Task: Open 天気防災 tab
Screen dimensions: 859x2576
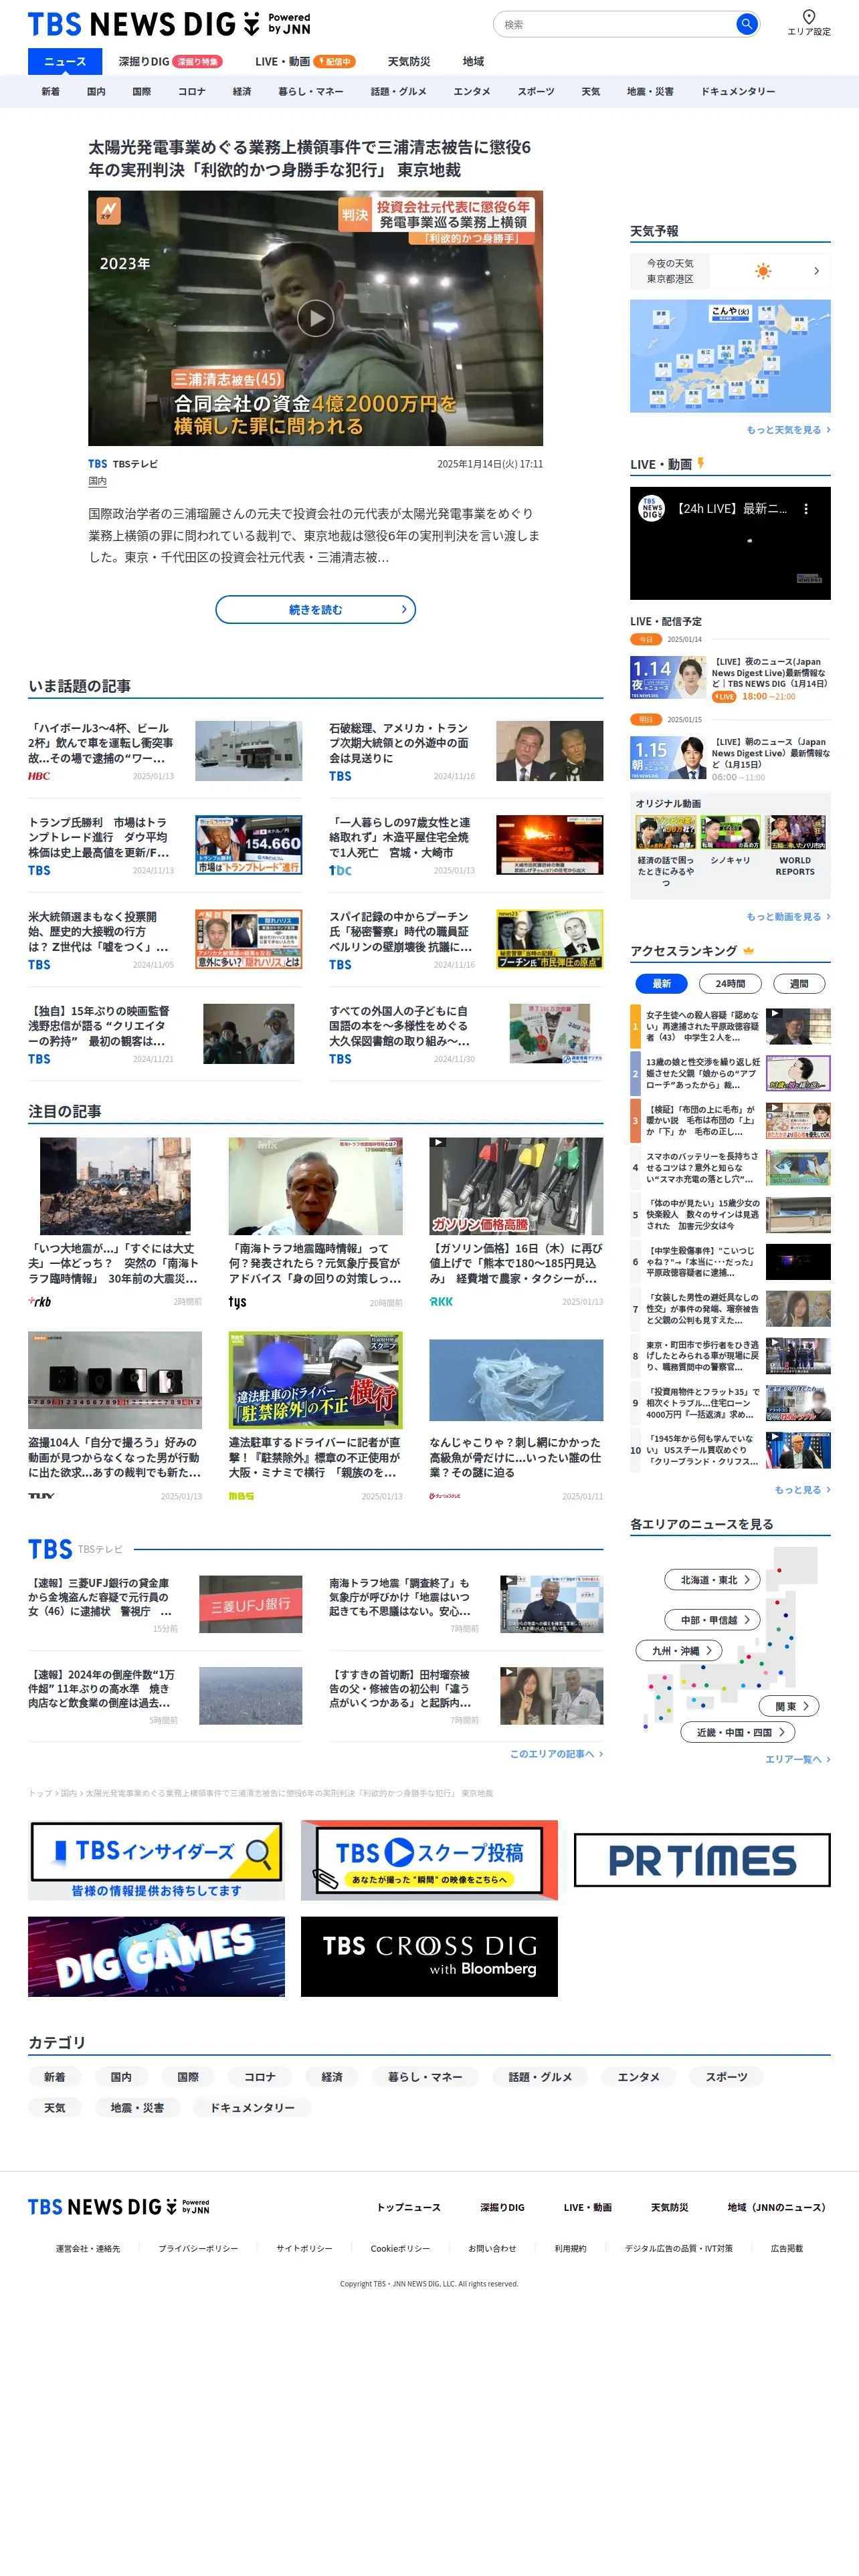Action: (409, 62)
